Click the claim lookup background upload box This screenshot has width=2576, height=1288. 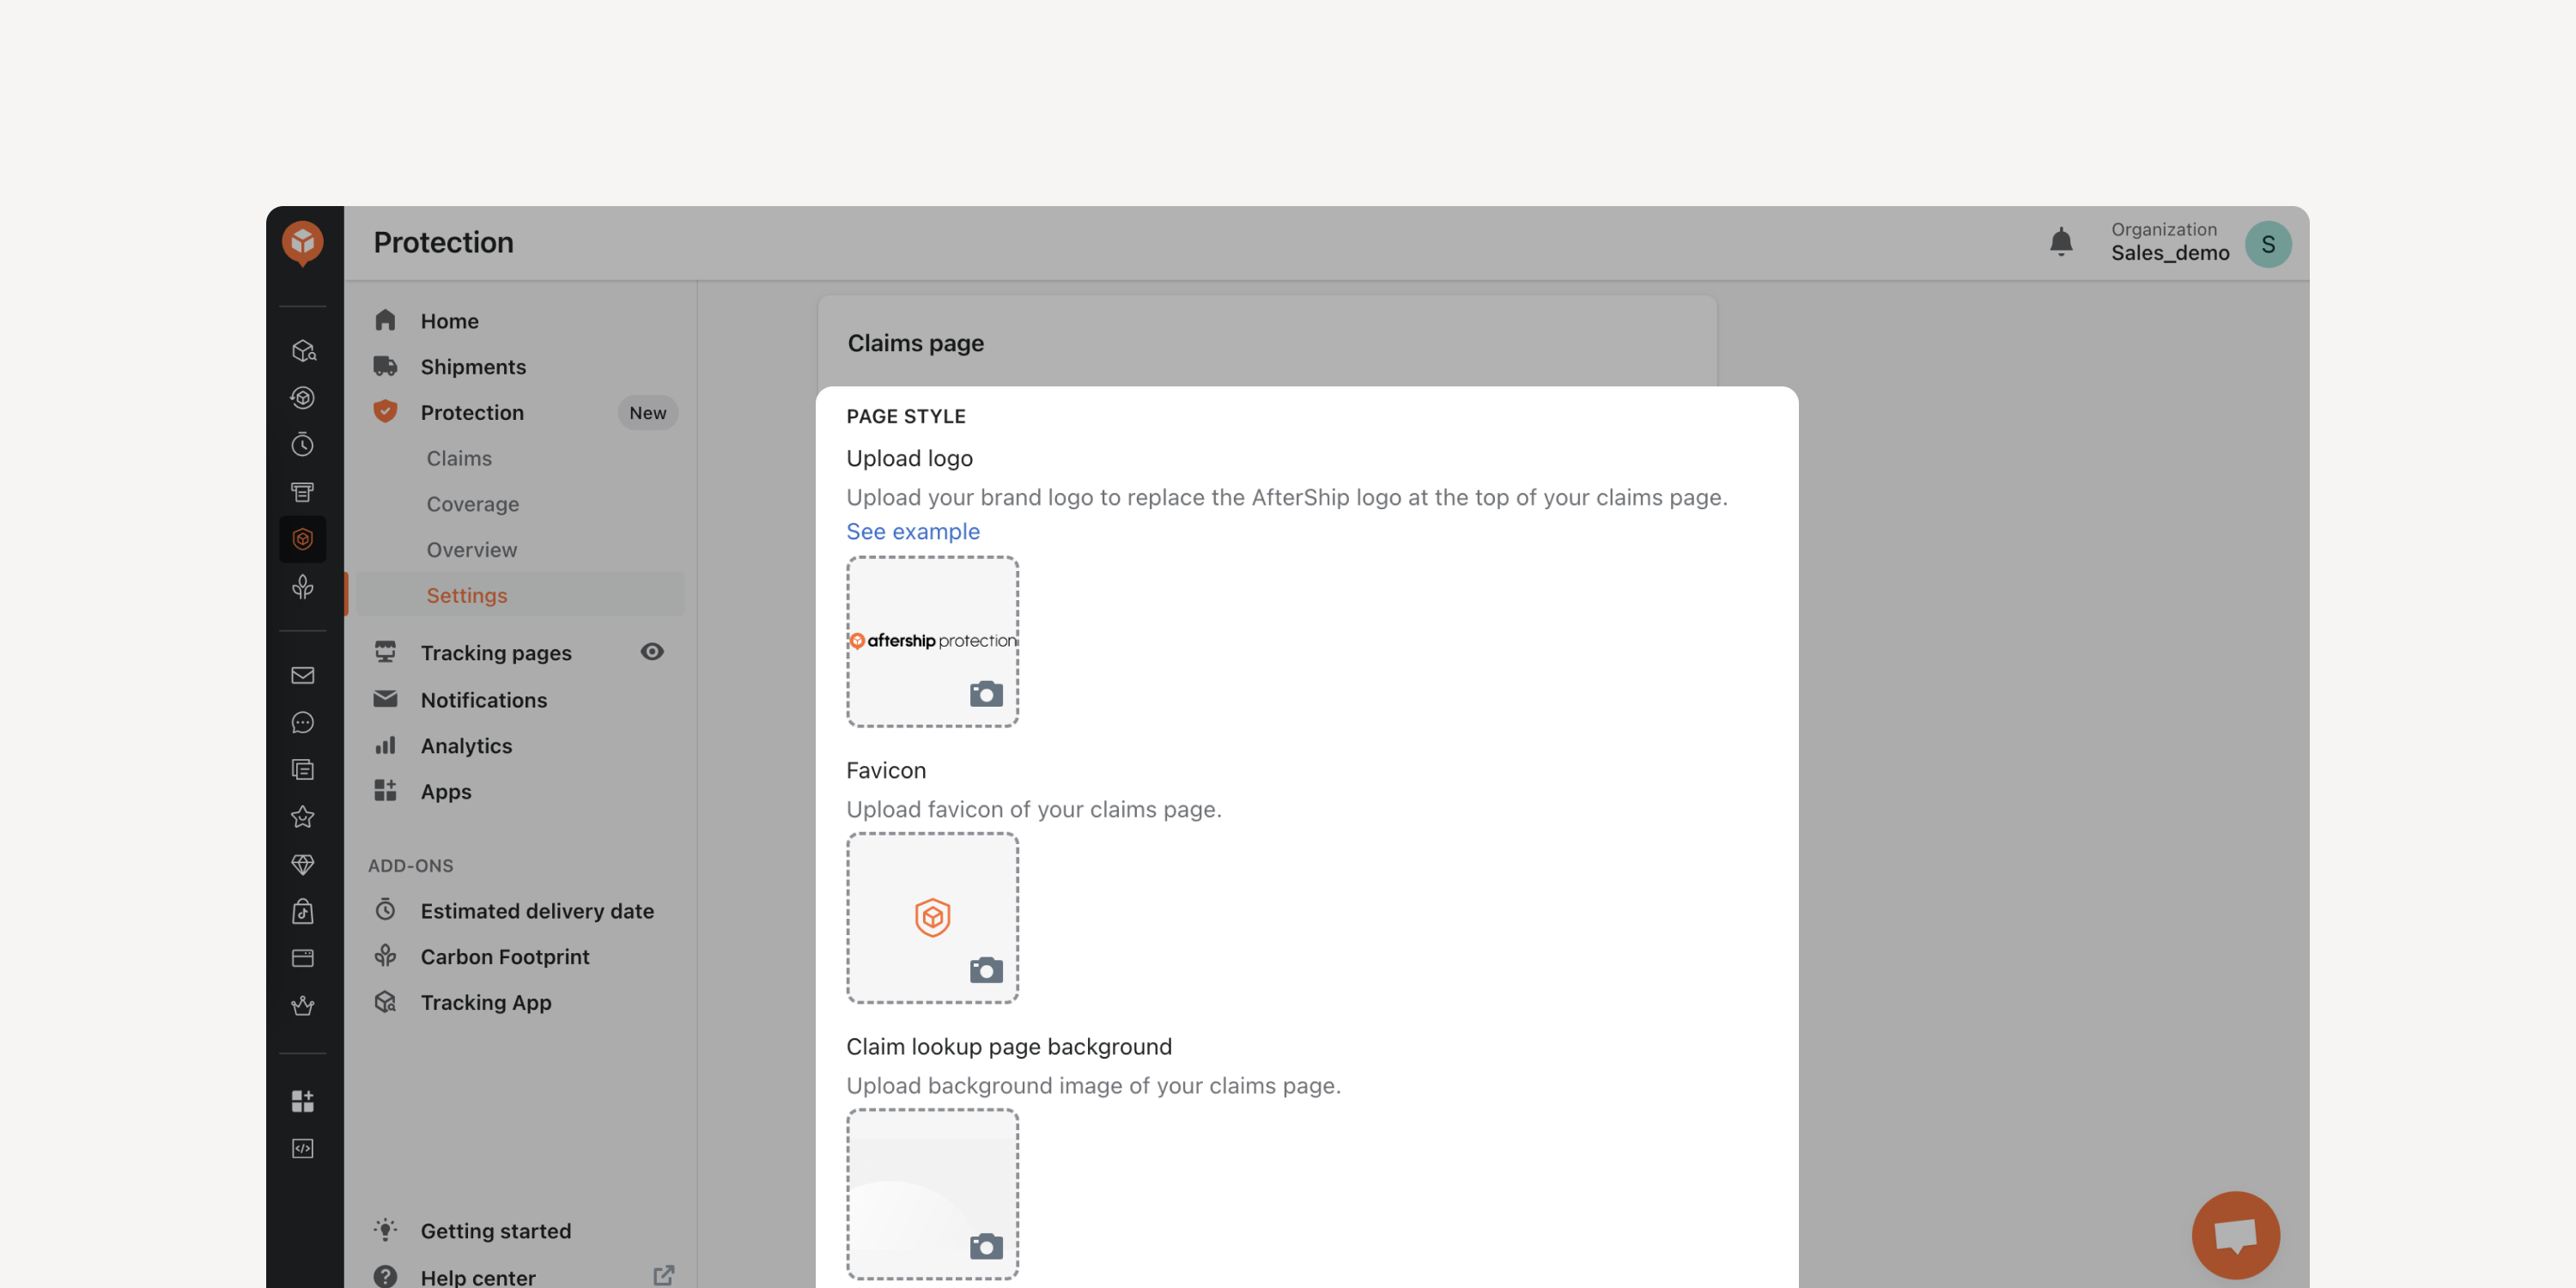(x=933, y=1194)
